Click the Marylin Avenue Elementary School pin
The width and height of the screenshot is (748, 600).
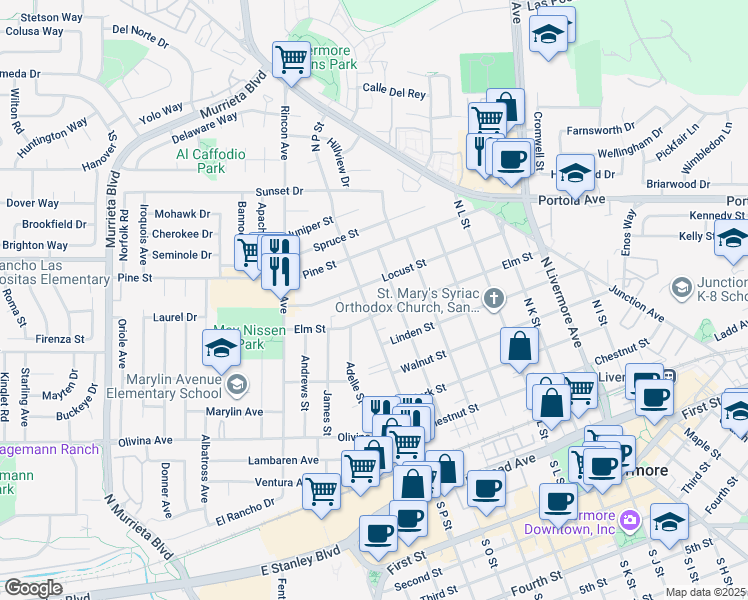pos(237,385)
